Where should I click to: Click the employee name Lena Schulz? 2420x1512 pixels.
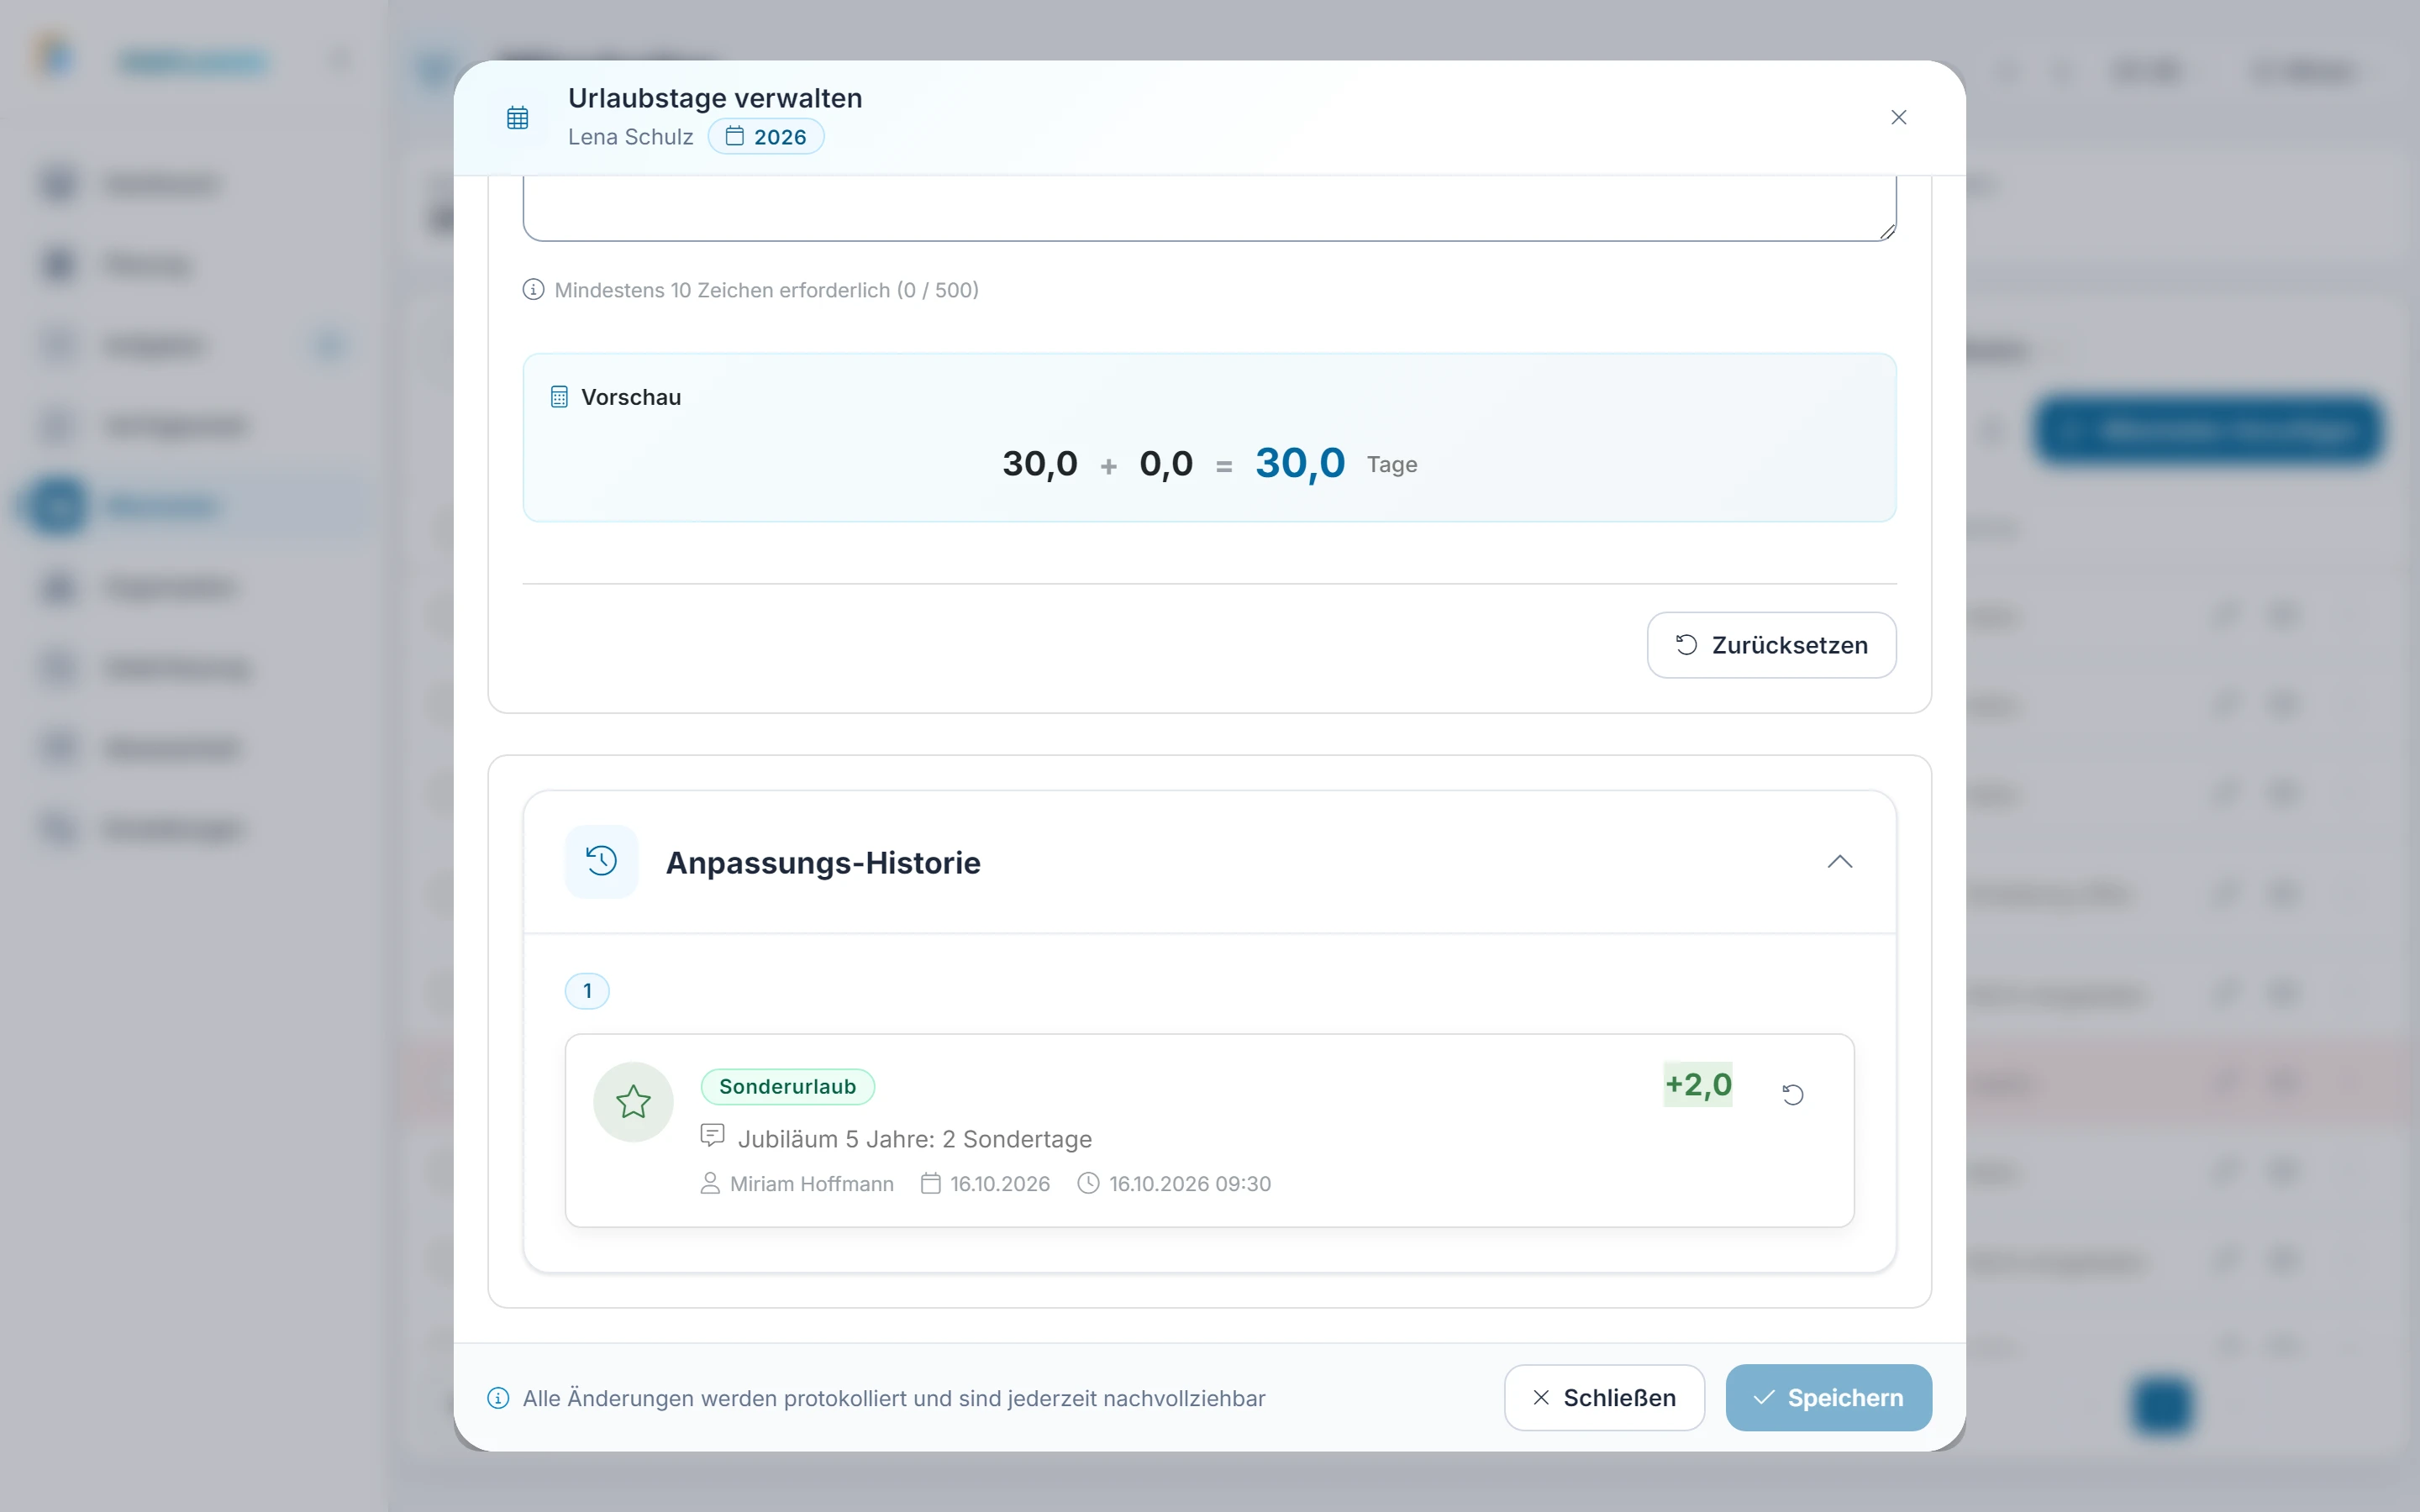coord(630,137)
